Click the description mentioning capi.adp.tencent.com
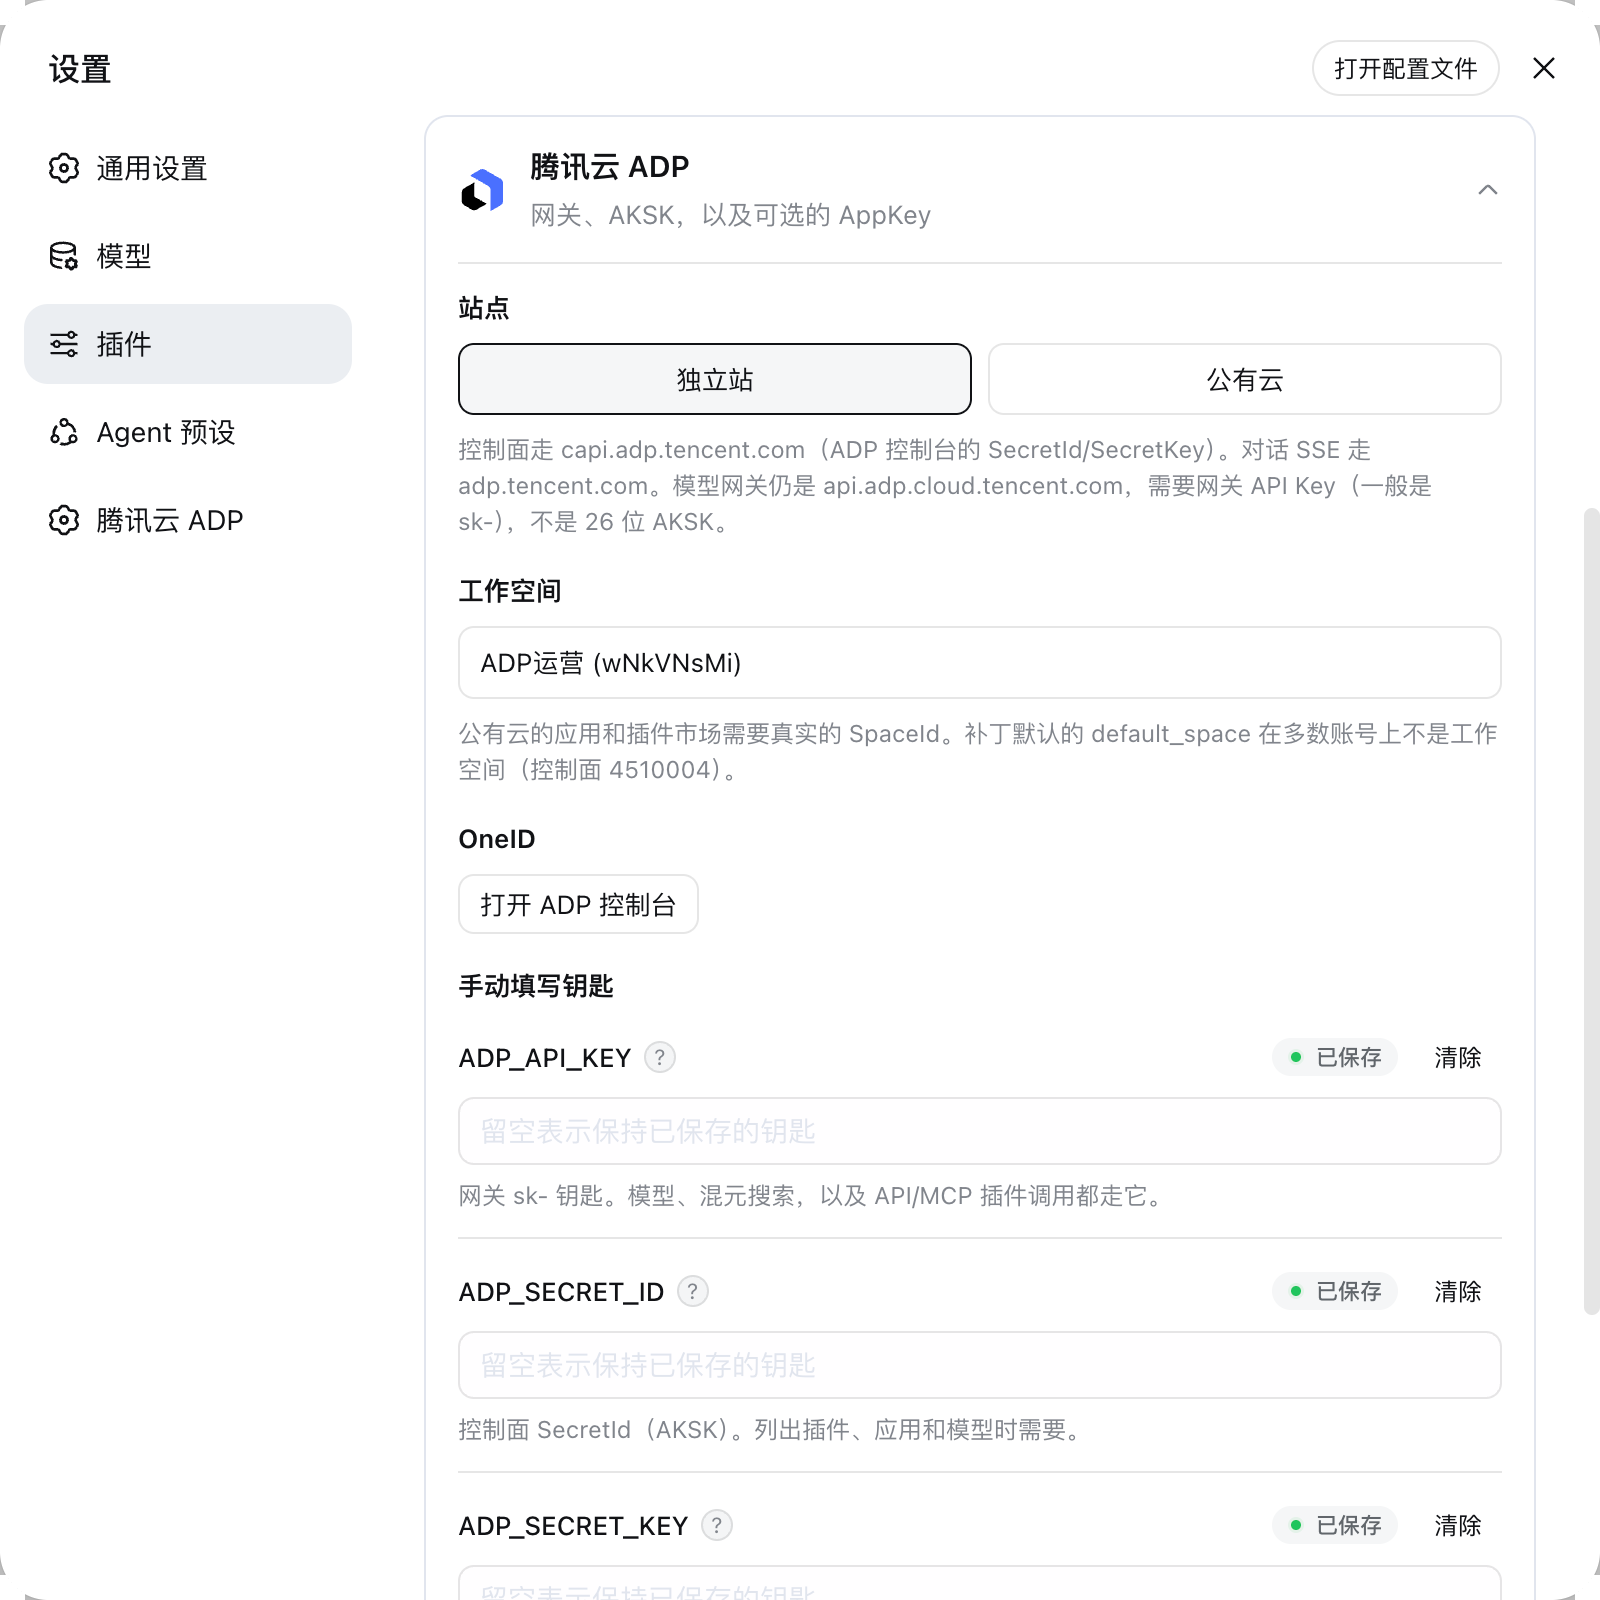 coord(945,486)
